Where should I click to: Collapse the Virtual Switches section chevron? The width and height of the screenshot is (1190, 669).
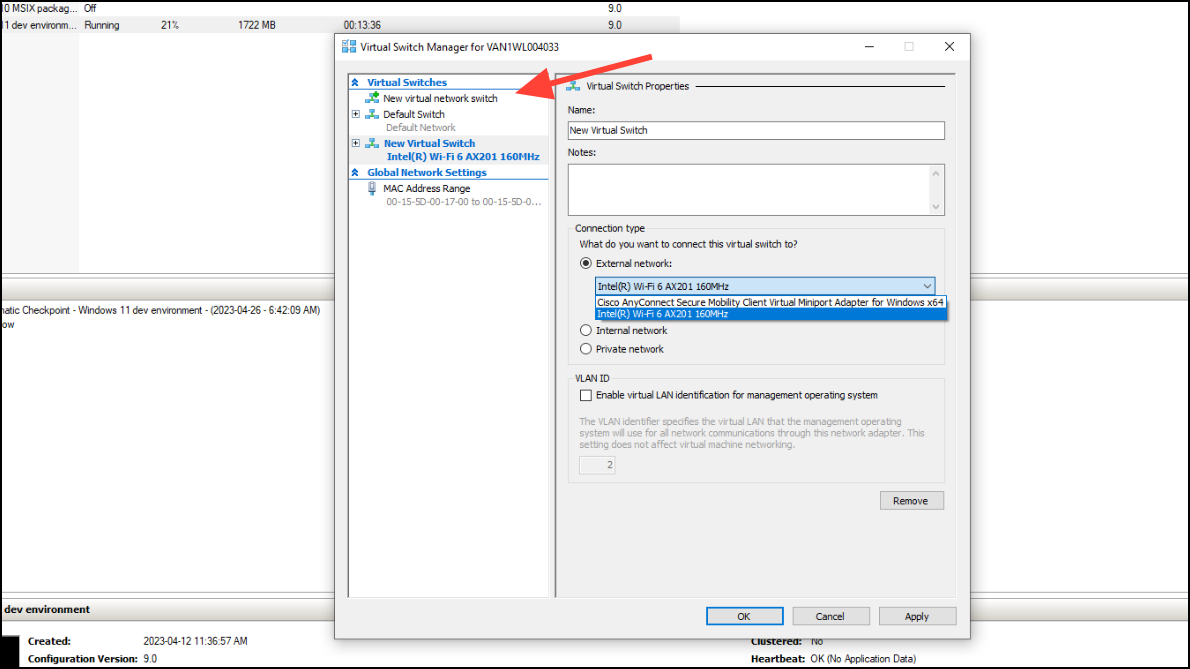point(354,82)
